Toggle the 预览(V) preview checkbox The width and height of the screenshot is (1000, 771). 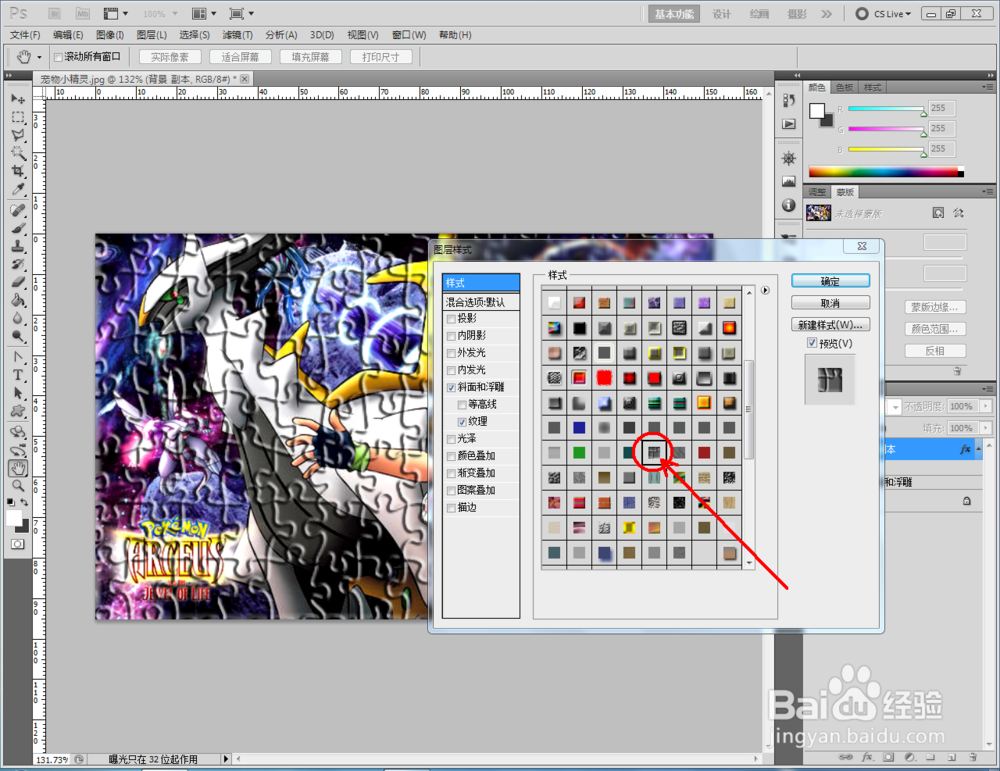tap(812, 343)
